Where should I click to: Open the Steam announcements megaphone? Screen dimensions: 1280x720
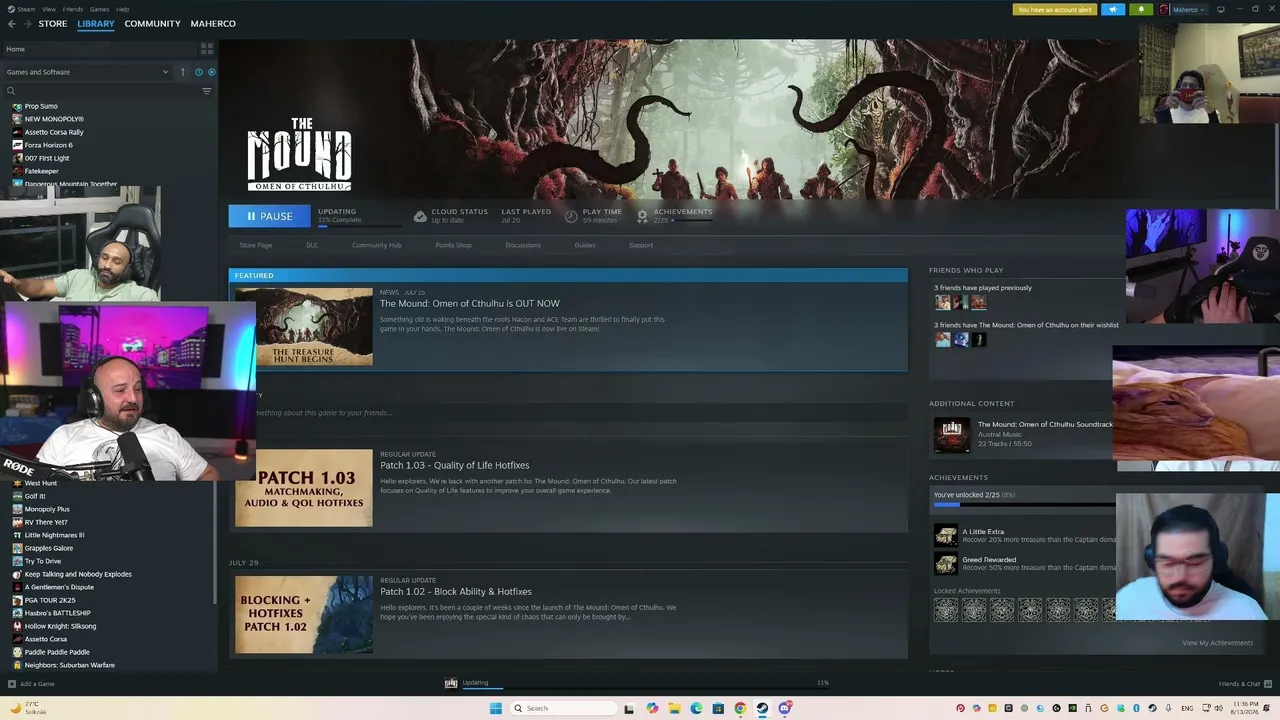coord(1113,9)
